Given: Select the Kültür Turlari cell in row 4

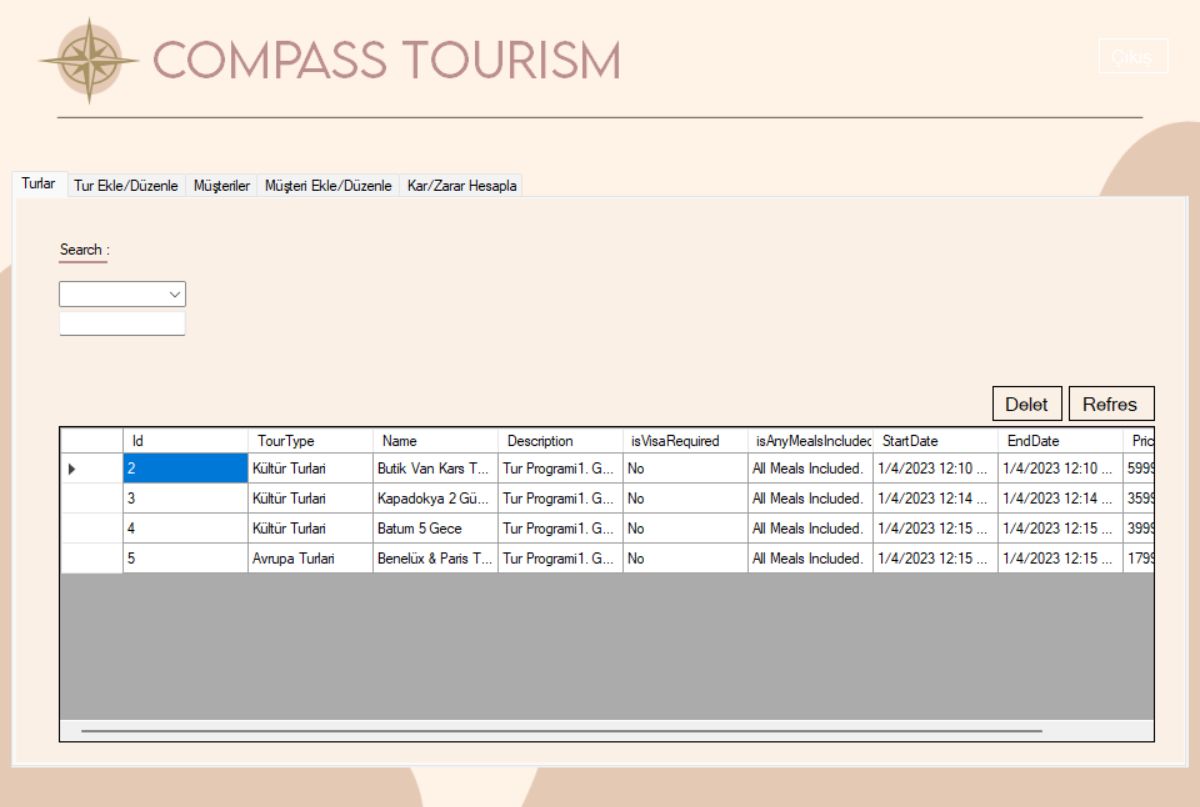Looking at the screenshot, I should pos(310,528).
